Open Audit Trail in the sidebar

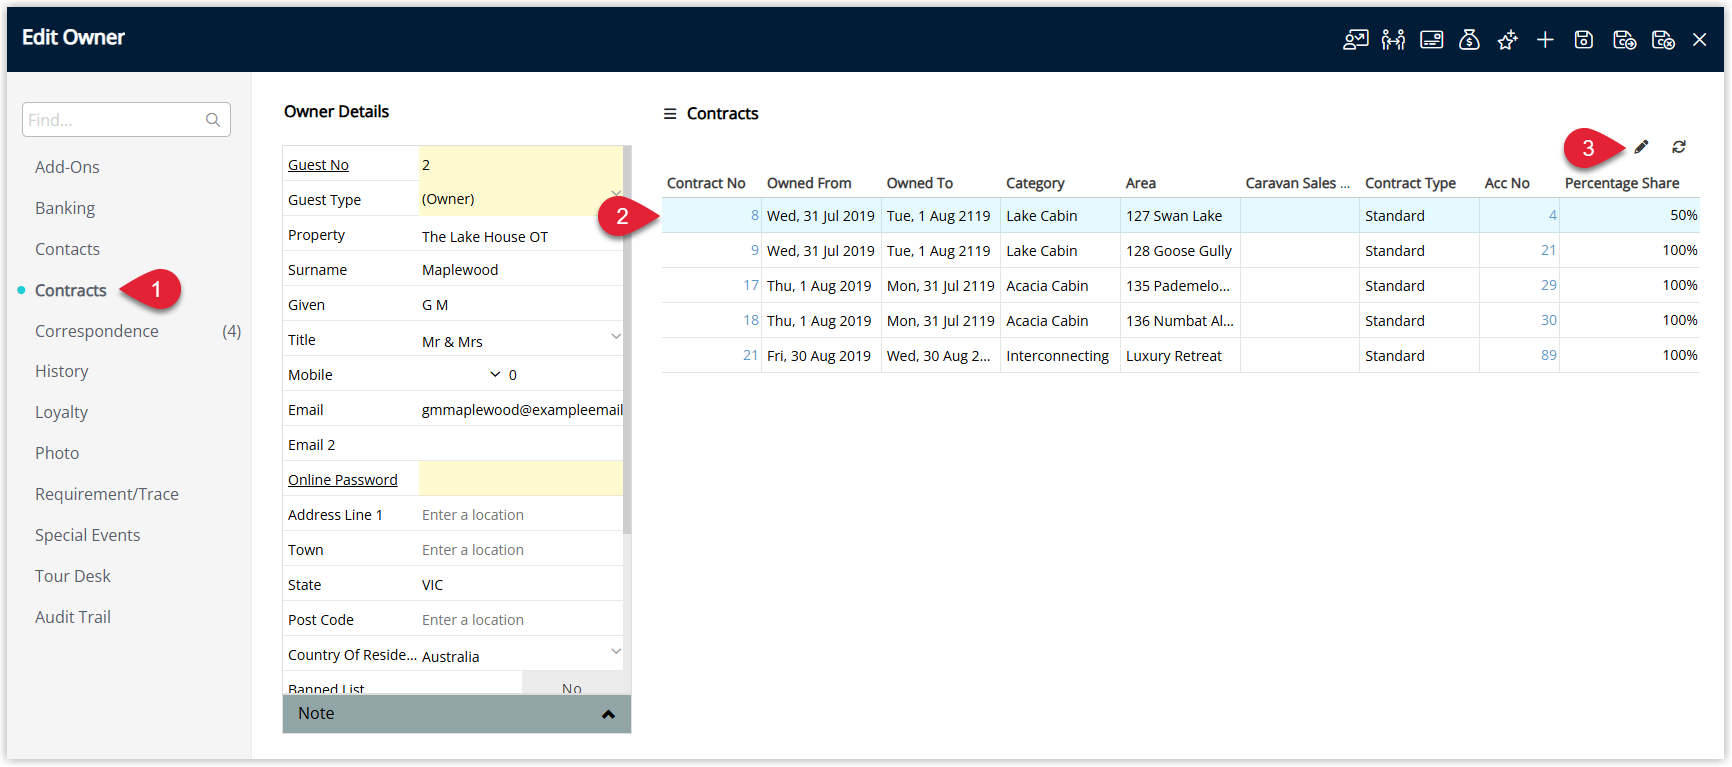coord(72,617)
